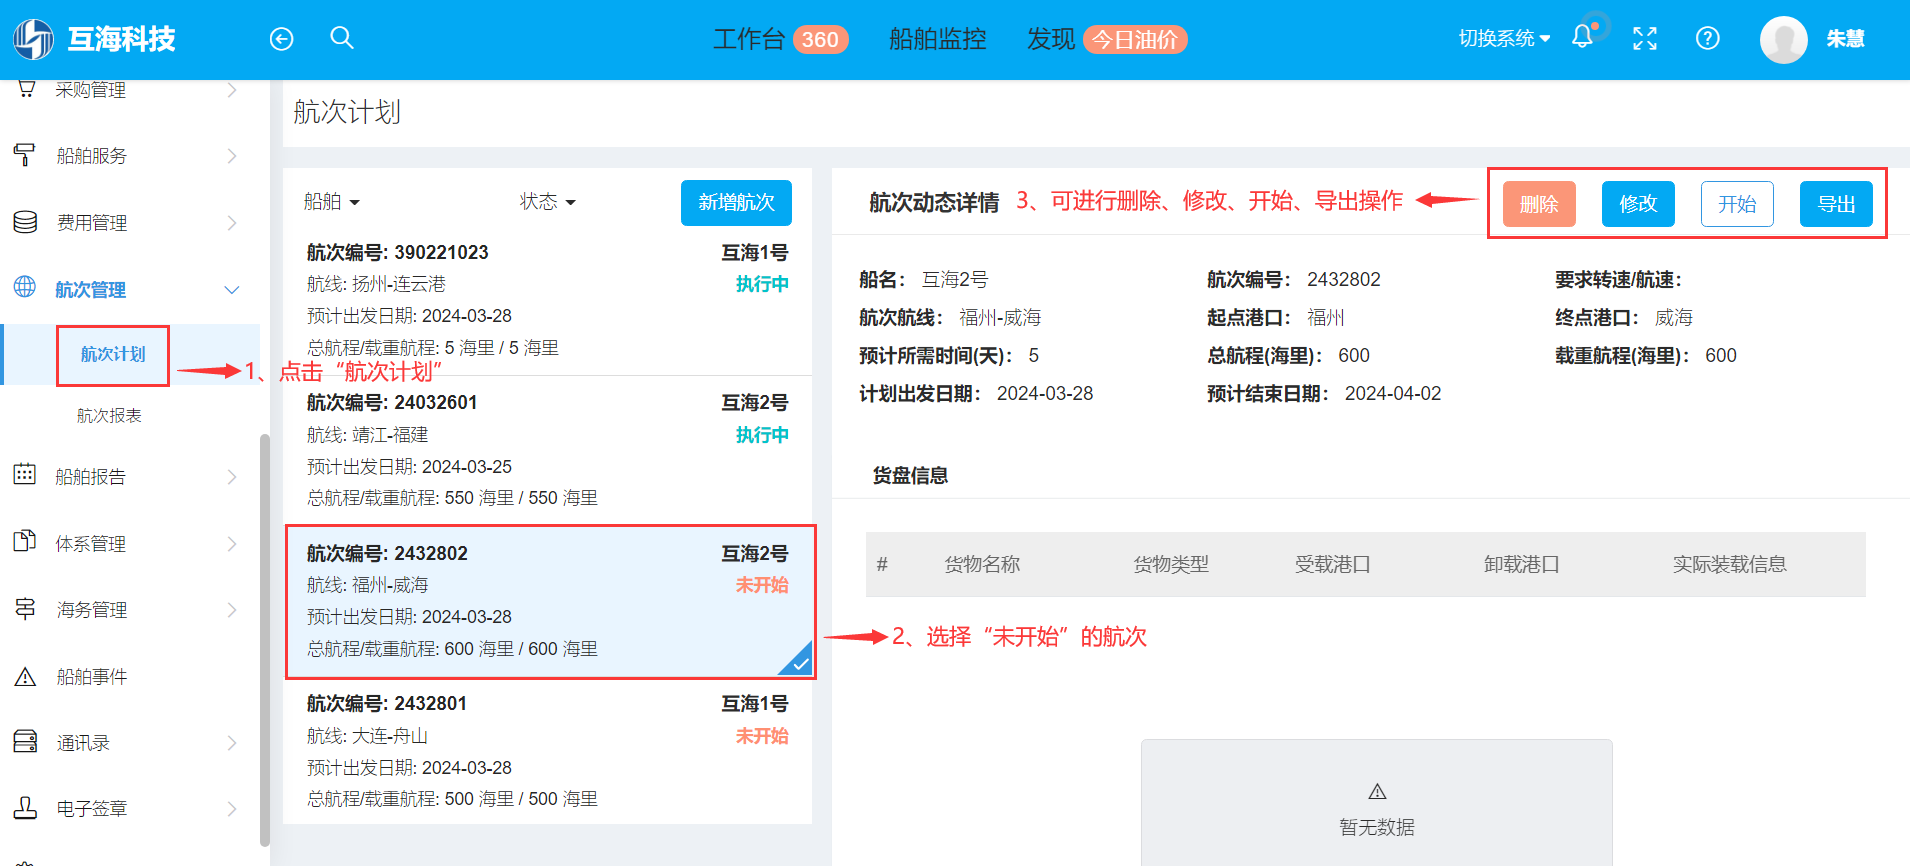Open the help question mark icon
Image resolution: width=1910 pixels, height=866 pixels.
pos(1708,38)
